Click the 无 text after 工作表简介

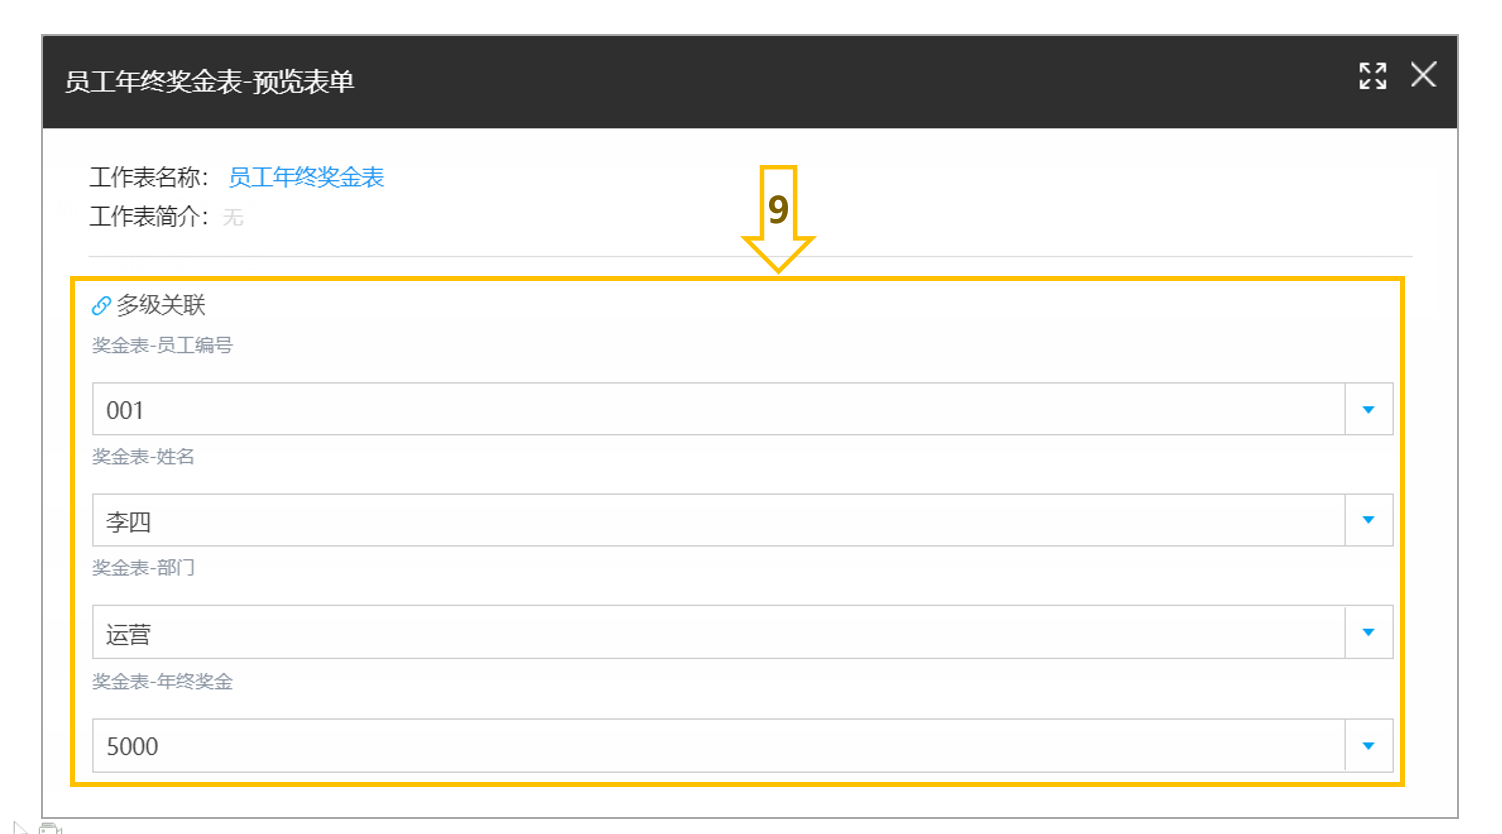point(233,217)
